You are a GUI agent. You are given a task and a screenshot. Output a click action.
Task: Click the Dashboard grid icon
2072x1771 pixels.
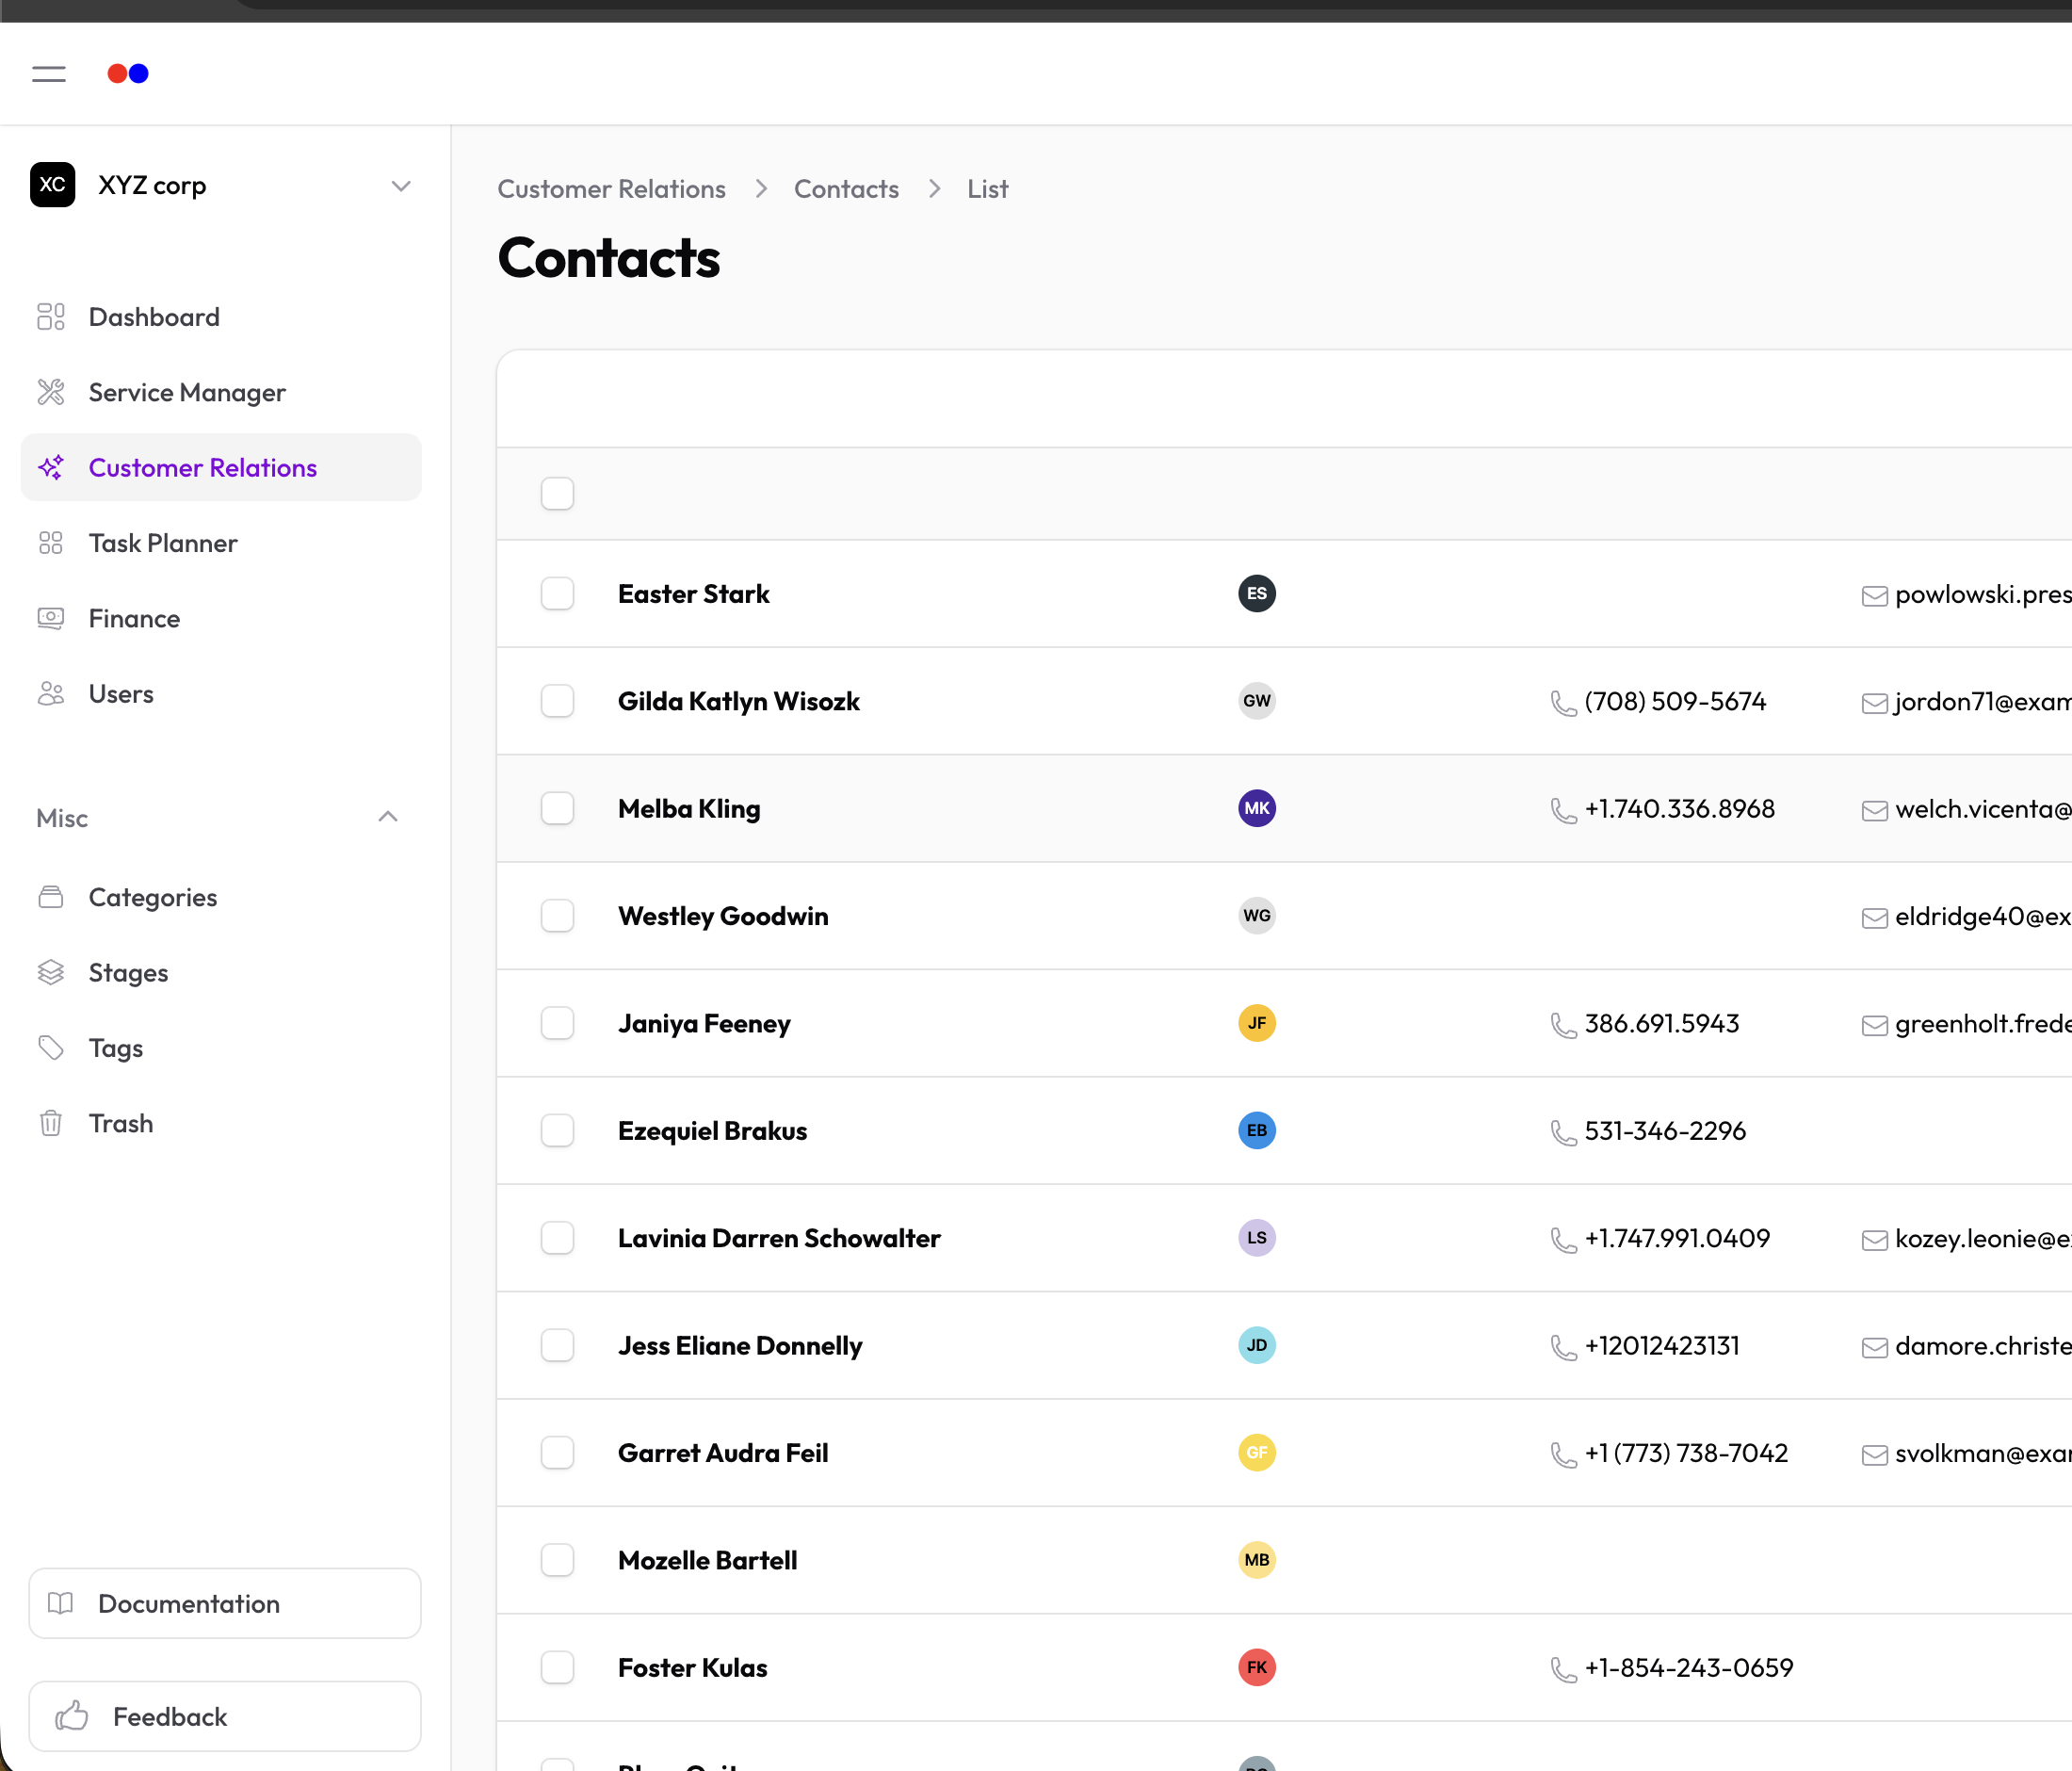pos(51,317)
